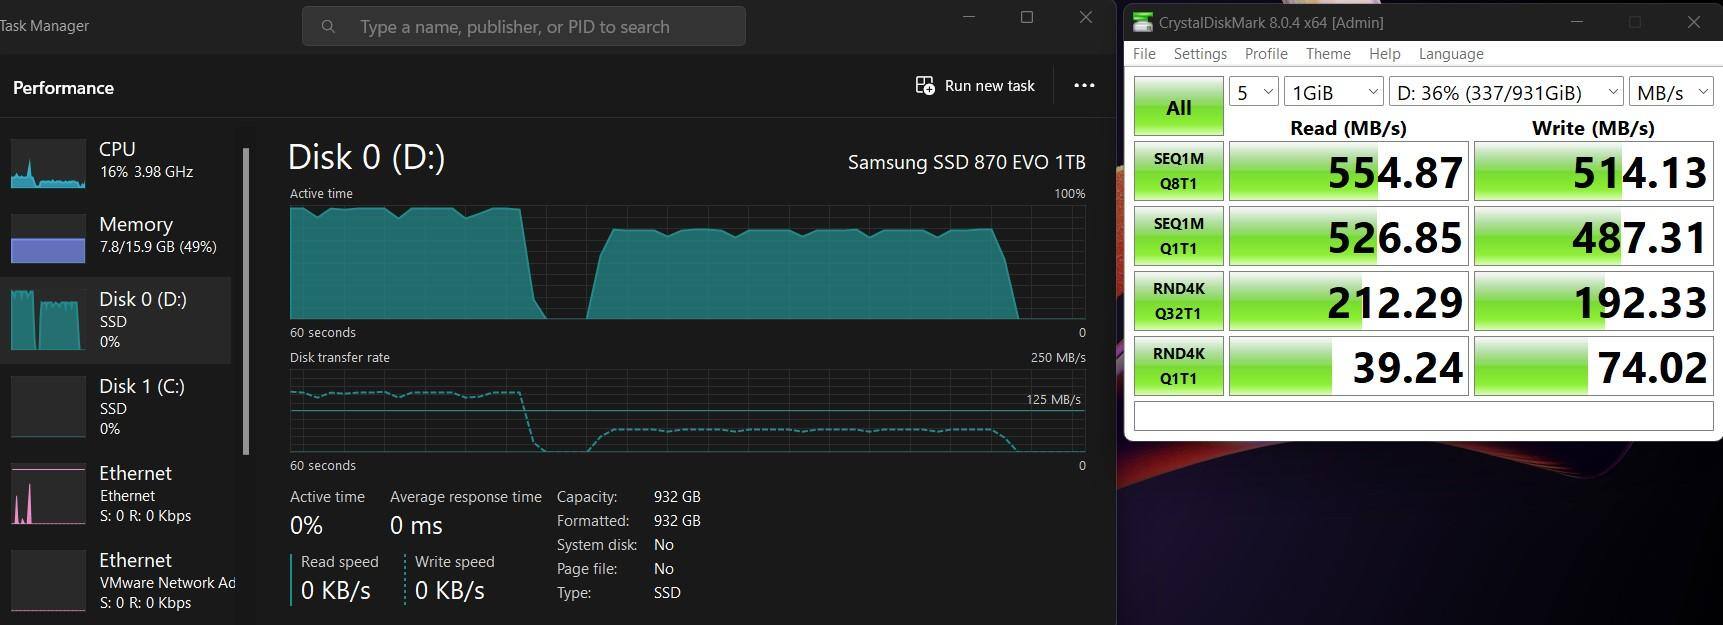This screenshot has height=625, width=1723.
Task: Open the Profile menu
Action: (1265, 54)
